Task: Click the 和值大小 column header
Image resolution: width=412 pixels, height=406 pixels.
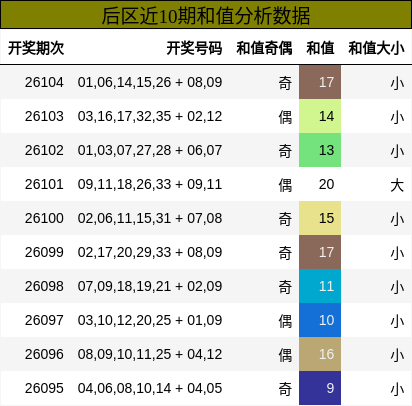Action: (376, 48)
